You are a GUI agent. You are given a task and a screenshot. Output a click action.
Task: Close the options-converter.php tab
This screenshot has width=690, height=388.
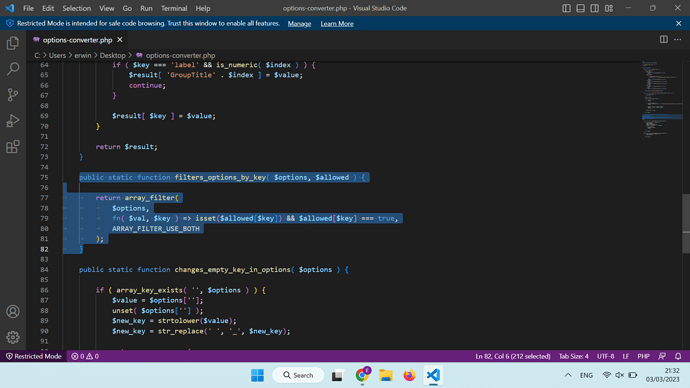[120, 40]
